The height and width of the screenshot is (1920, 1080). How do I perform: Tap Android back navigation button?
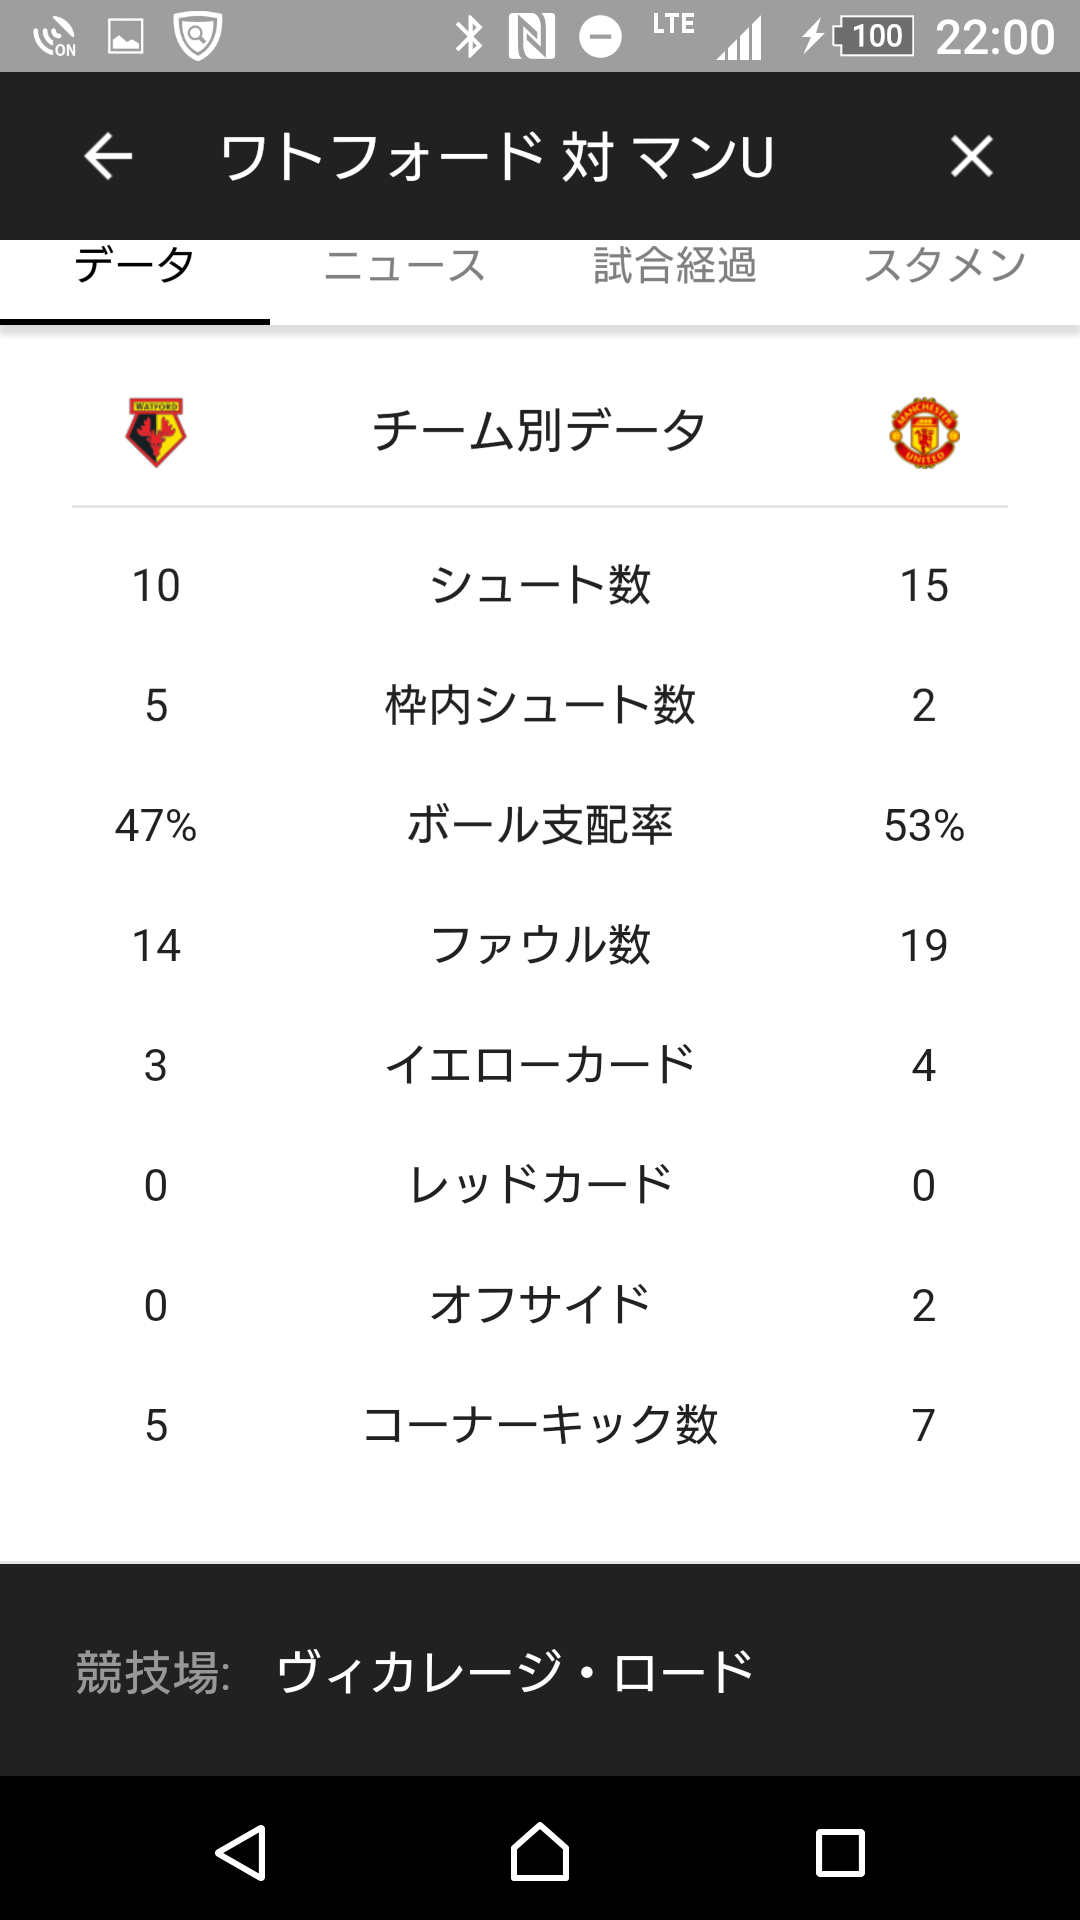(240, 1852)
